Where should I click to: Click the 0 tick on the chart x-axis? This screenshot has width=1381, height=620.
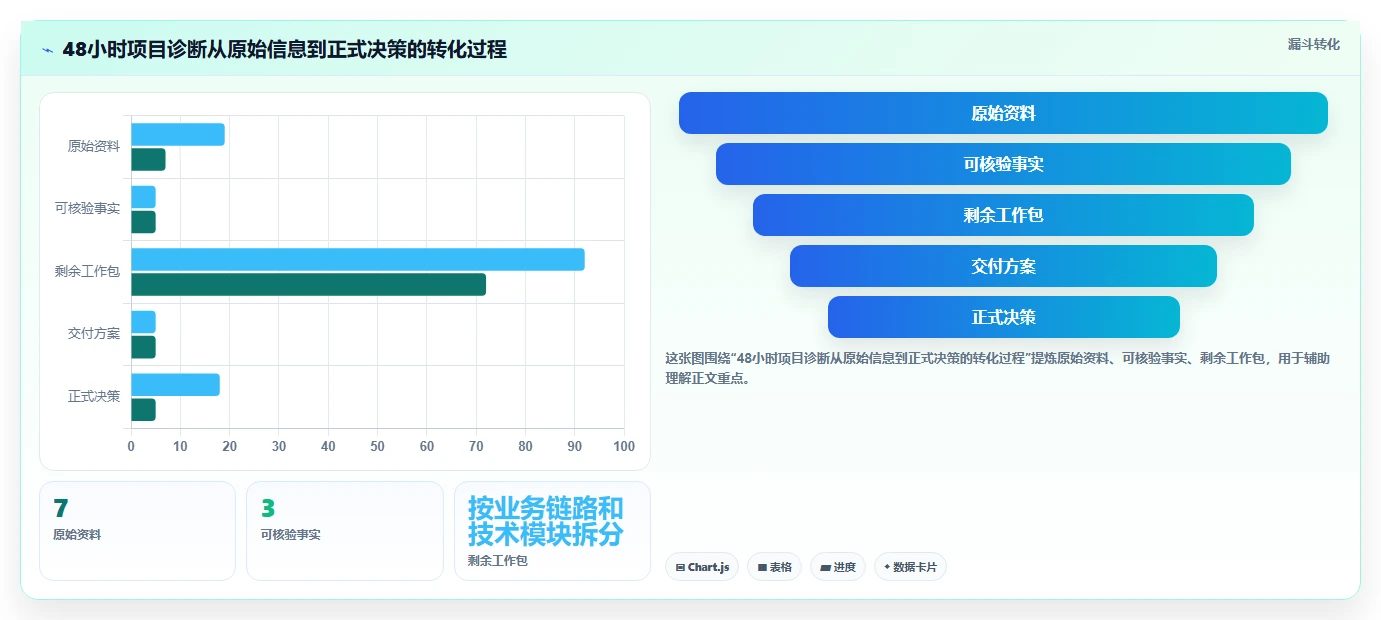131,446
